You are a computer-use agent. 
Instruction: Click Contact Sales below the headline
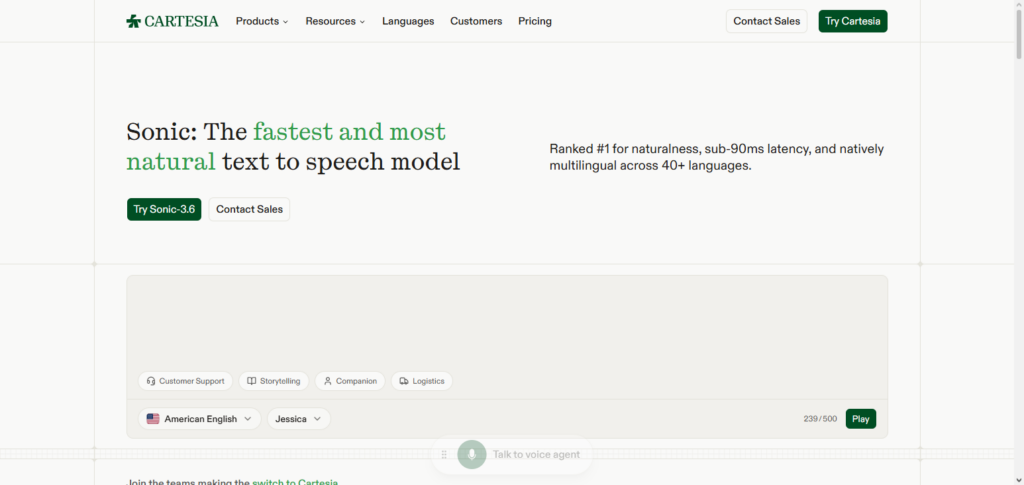249,210
